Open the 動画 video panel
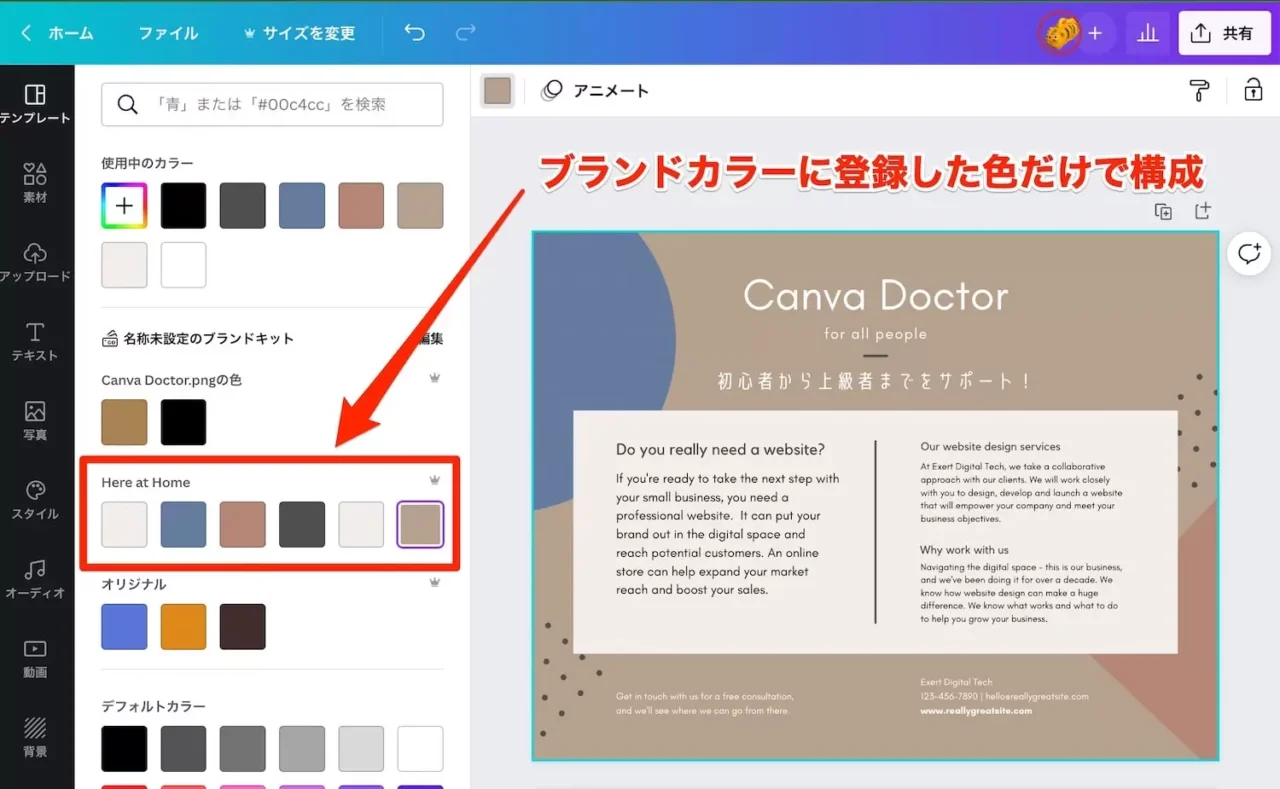This screenshot has height=789, width=1280. click(x=35, y=658)
